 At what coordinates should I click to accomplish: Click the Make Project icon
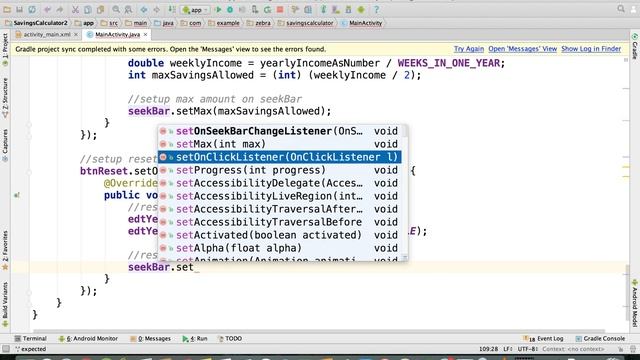[x=172, y=9]
